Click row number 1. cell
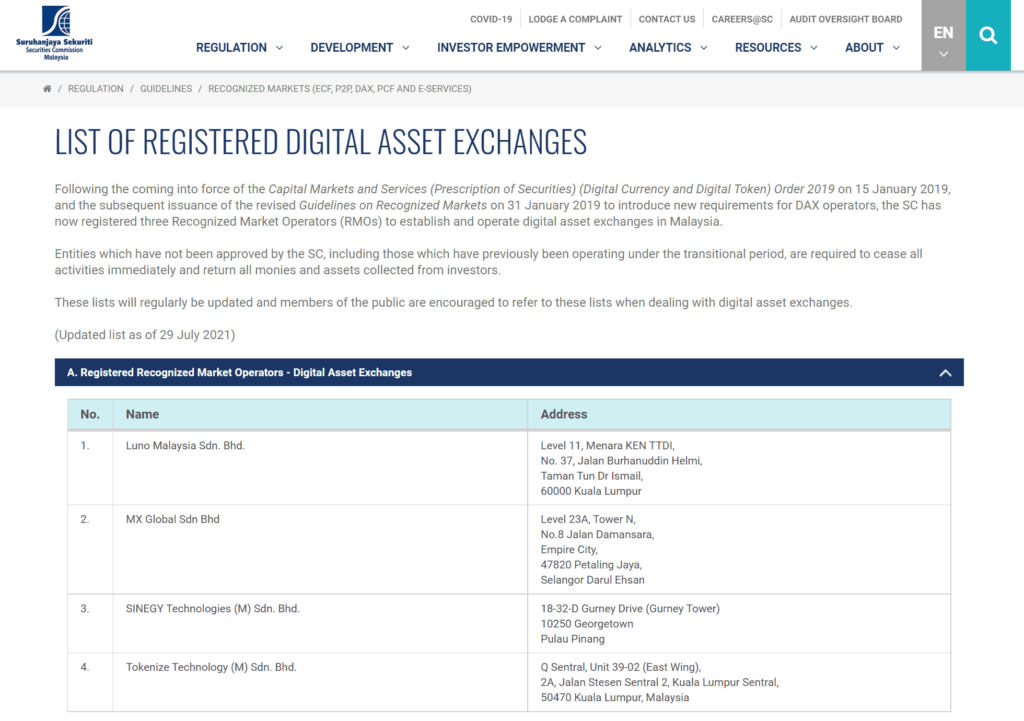The height and width of the screenshot is (721, 1024). point(90,468)
